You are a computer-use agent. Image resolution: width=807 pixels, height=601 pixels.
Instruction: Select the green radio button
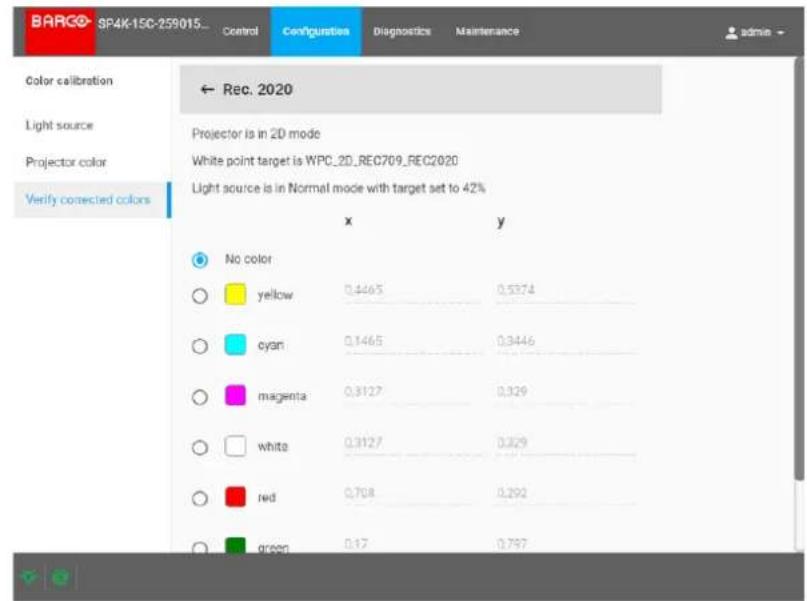(200, 547)
